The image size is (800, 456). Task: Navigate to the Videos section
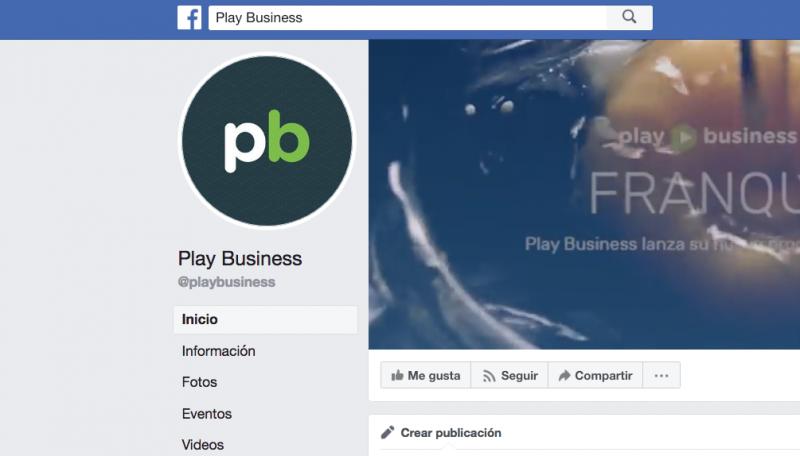203,445
